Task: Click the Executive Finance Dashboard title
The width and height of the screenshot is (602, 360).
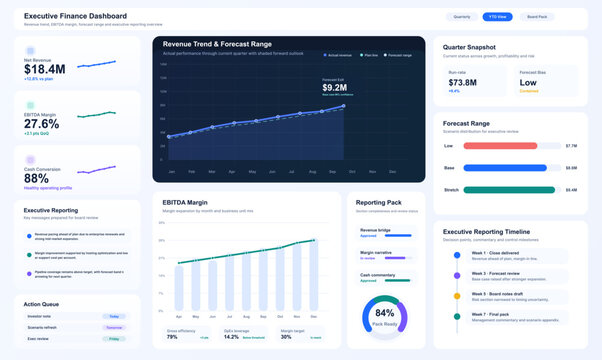Action: pos(75,16)
